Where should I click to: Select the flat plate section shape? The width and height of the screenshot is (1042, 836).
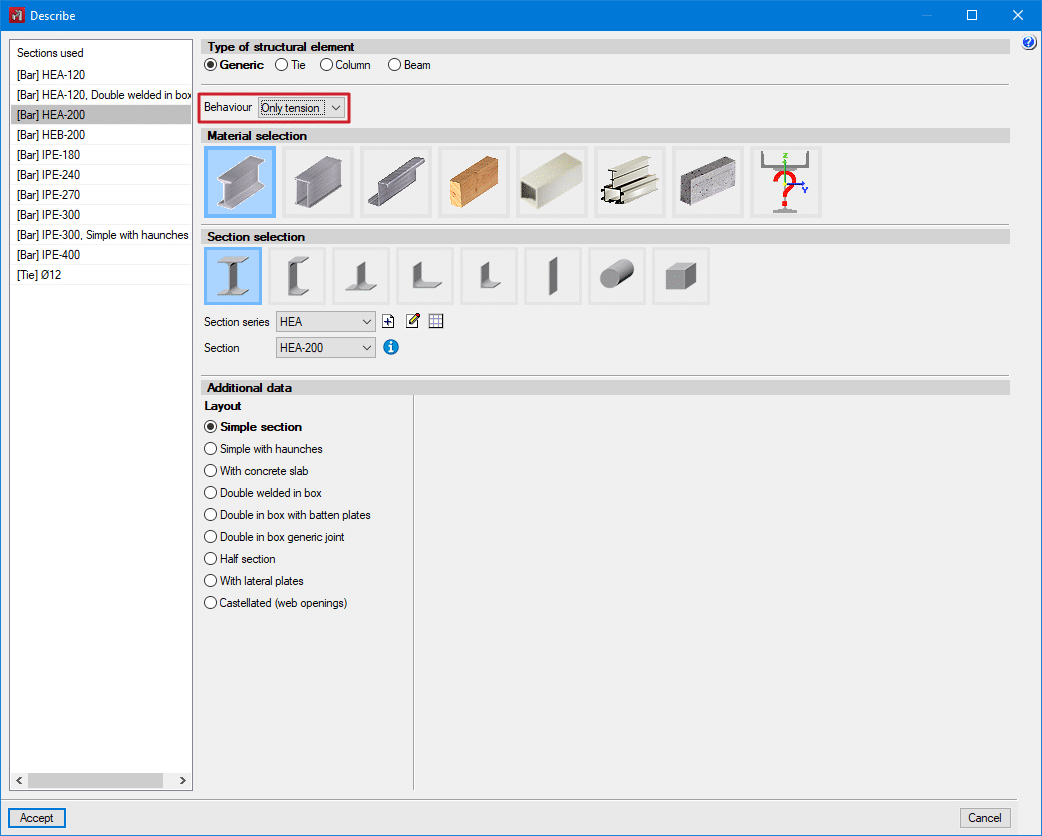[553, 276]
